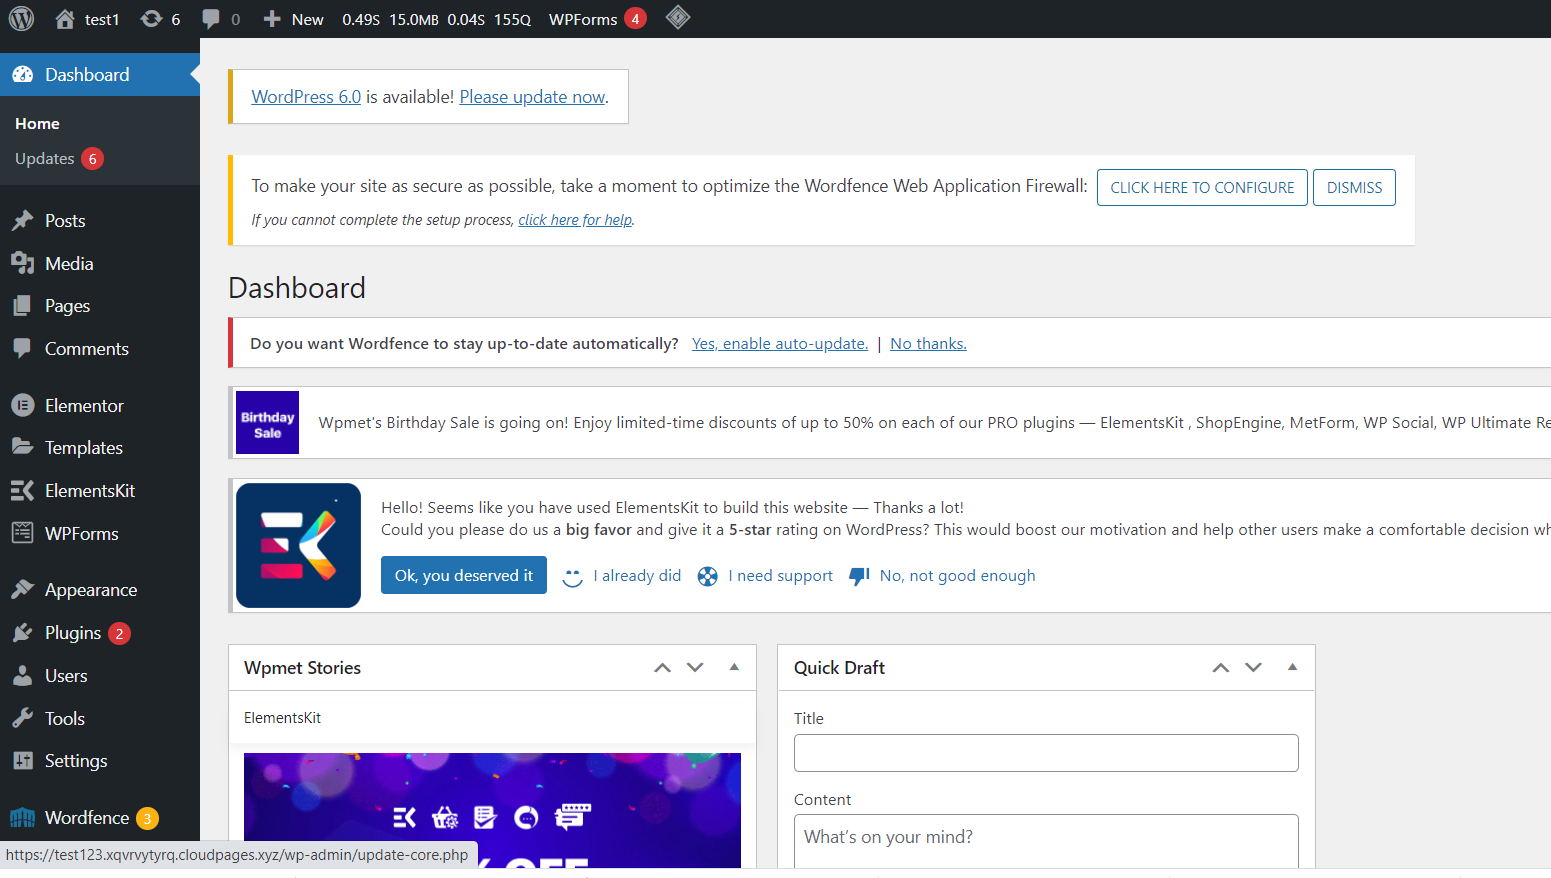Click 'click here for help' link

click(x=575, y=220)
